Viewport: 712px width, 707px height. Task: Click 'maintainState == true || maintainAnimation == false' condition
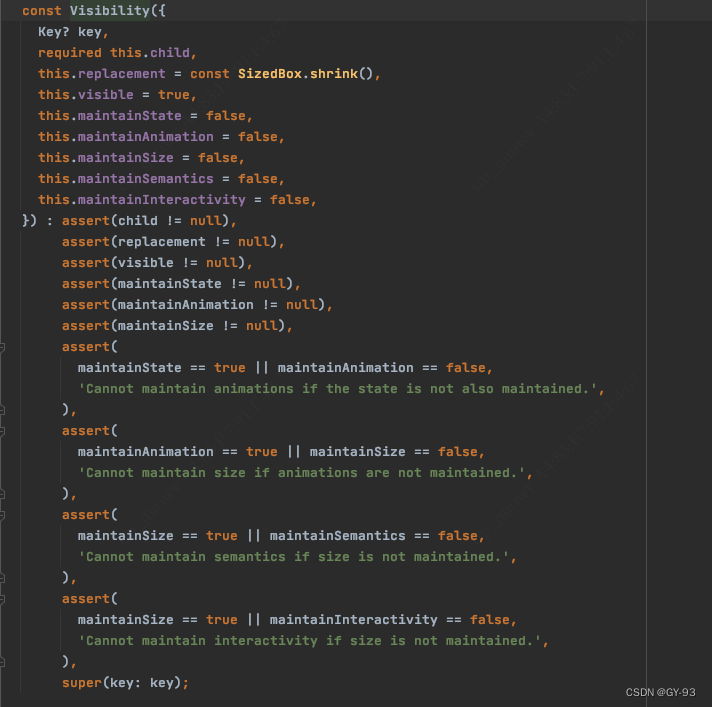click(282, 367)
